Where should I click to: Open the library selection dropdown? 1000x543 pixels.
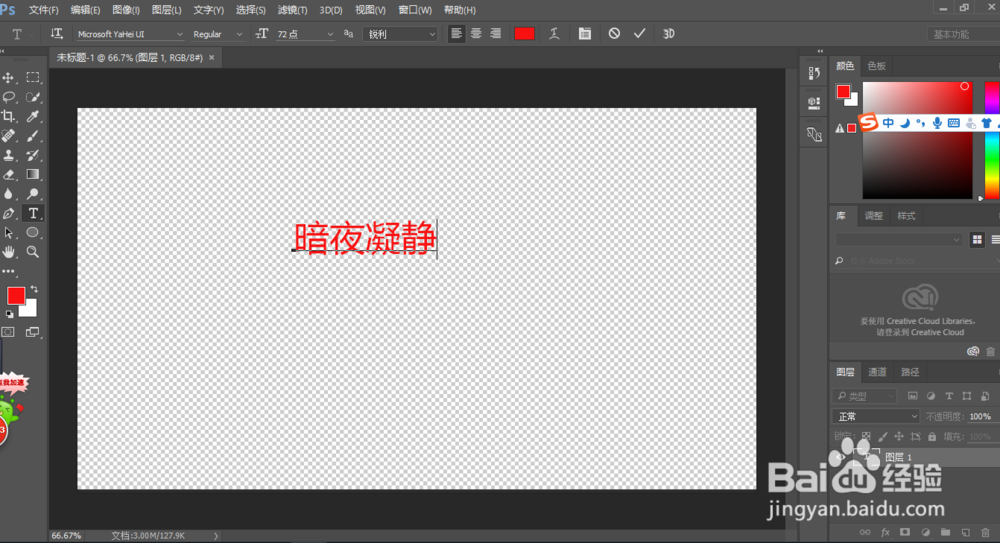[899, 240]
